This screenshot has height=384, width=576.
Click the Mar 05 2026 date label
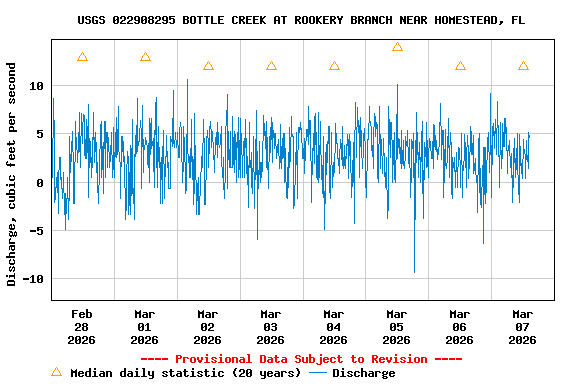396,327
